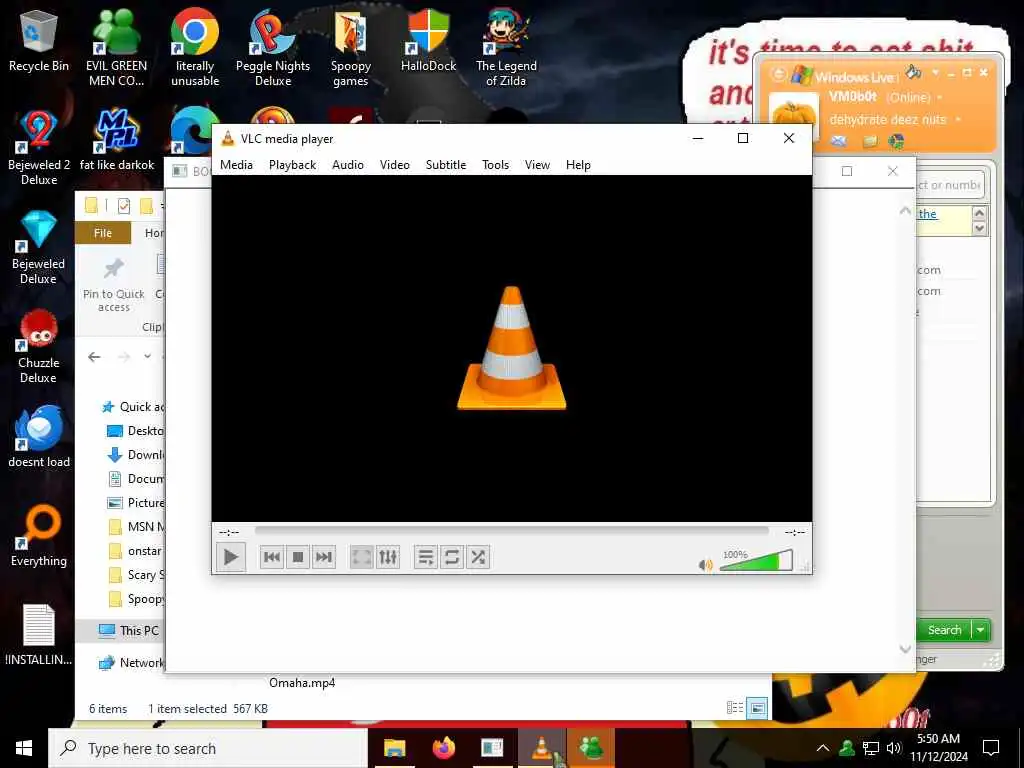Click Properties checkmark icon in Explorer toolbar
This screenshot has width=1024, height=768.
[x=123, y=206]
